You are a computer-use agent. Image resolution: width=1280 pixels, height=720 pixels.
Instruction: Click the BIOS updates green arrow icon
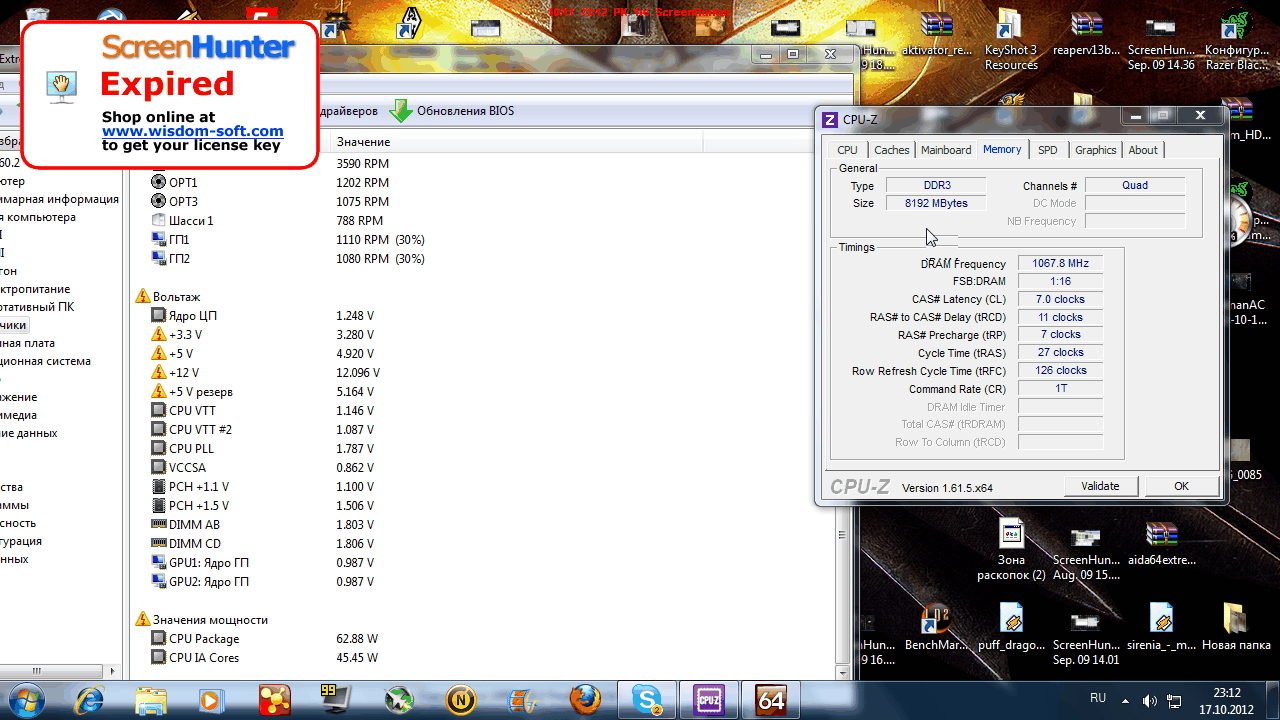point(401,111)
